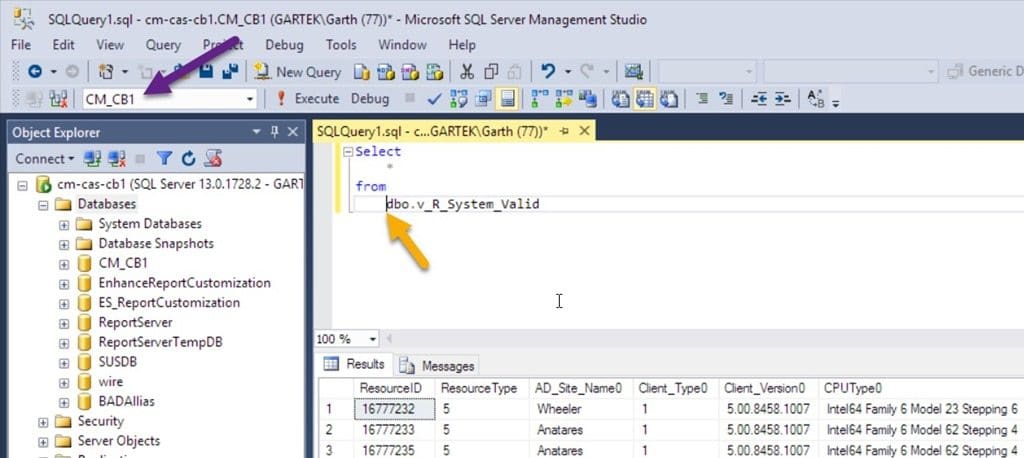Switch to the Results tab
Viewport: 1024px width, 458px height.
tap(355, 364)
